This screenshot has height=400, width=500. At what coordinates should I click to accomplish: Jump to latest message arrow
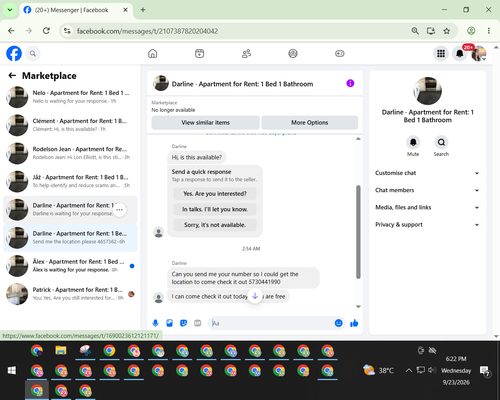pyautogui.click(x=255, y=296)
